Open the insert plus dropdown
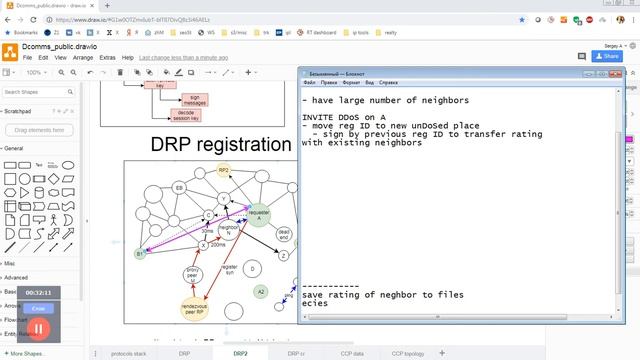Viewport: 640px width, 360px height. [x=251, y=72]
